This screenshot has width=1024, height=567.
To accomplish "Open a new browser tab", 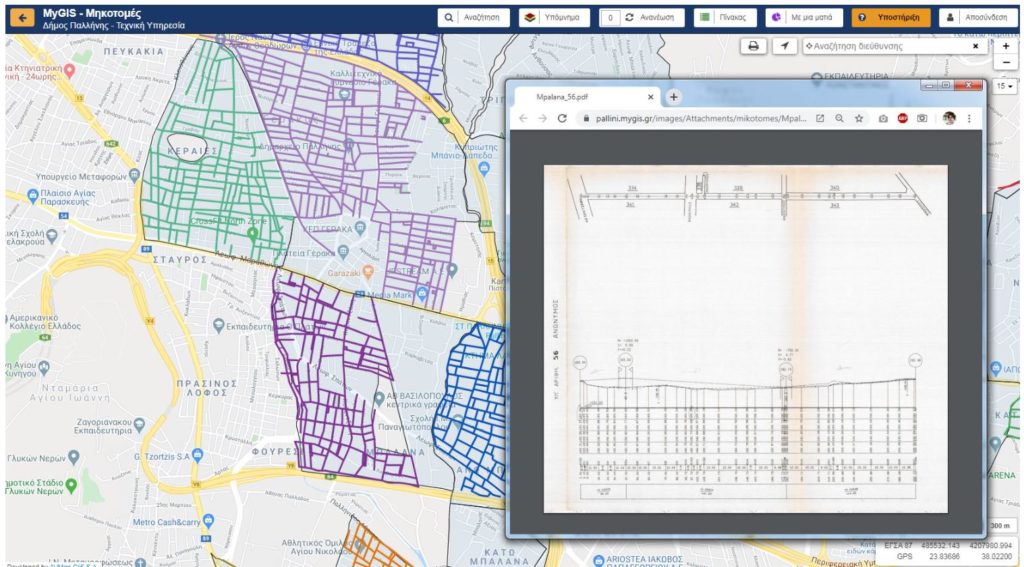I will [x=674, y=97].
